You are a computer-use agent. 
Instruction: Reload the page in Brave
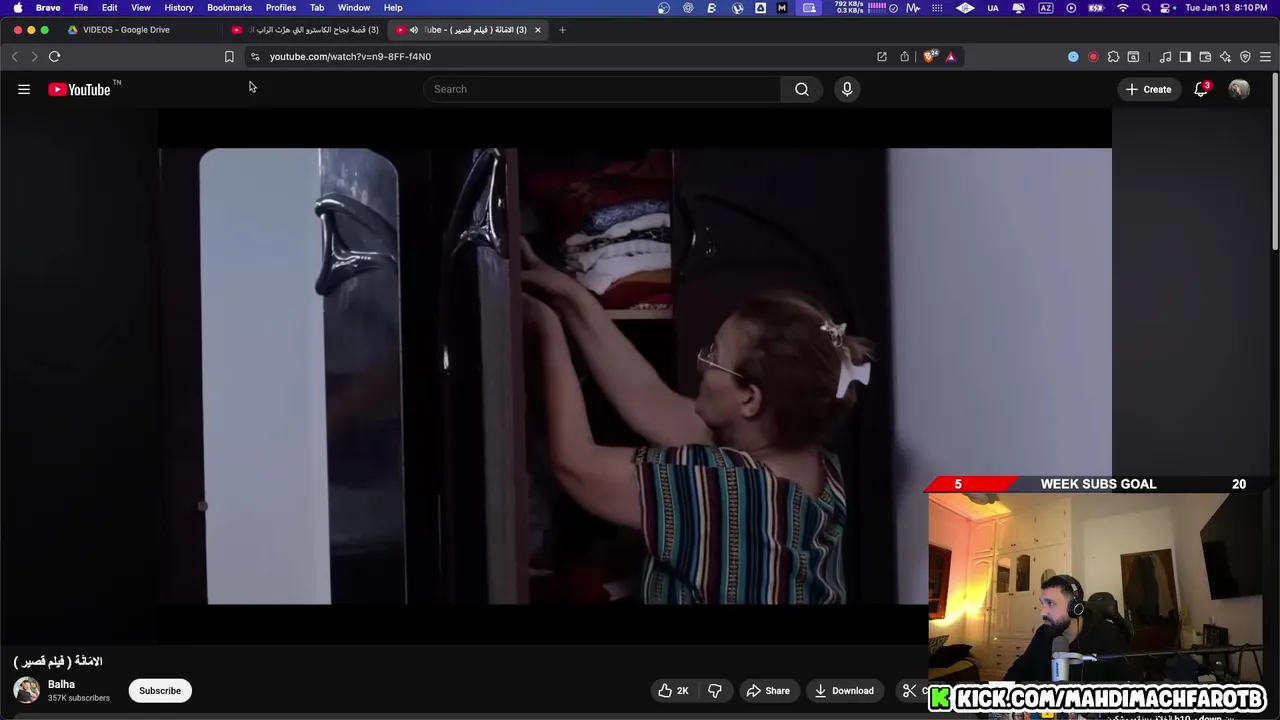tap(55, 57)
